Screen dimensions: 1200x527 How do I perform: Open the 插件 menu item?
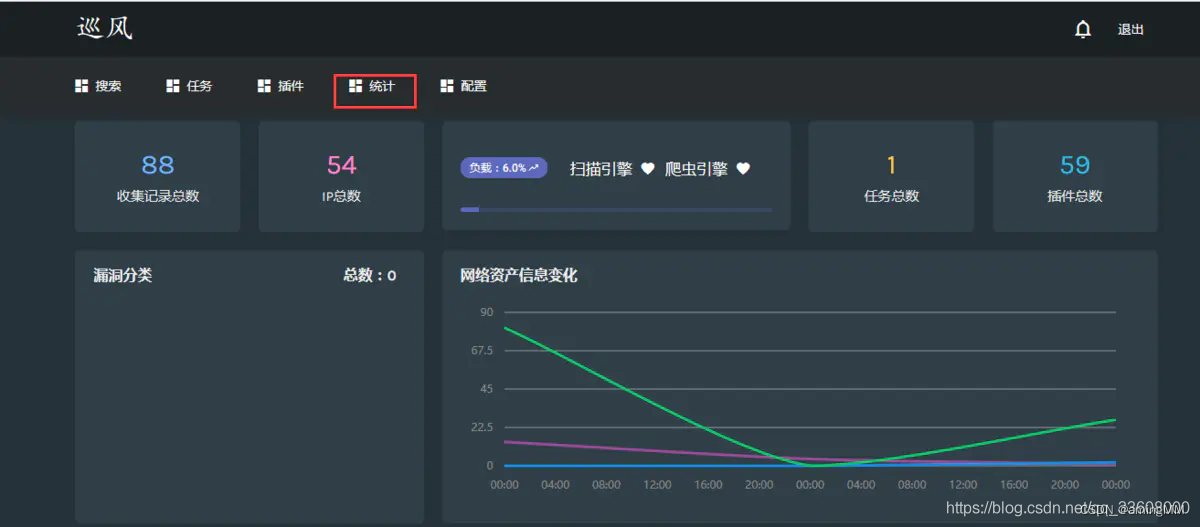click(291, 86)
